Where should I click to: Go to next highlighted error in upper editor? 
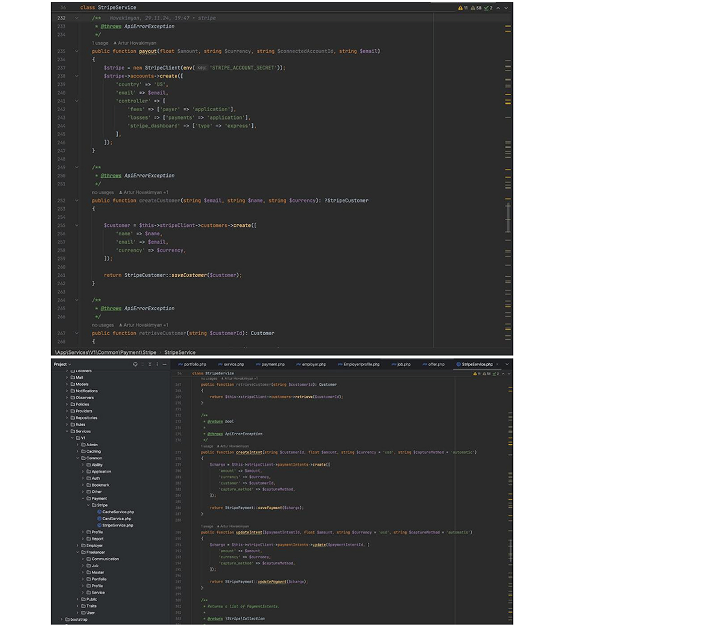pyautogui.click(x=506, y=8)
